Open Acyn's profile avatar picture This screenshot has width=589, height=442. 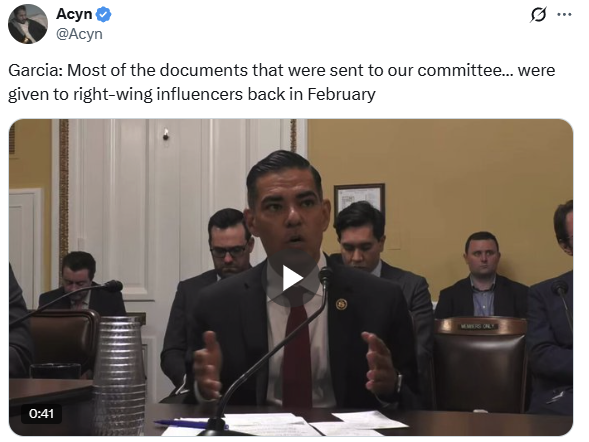coord(28,24)
